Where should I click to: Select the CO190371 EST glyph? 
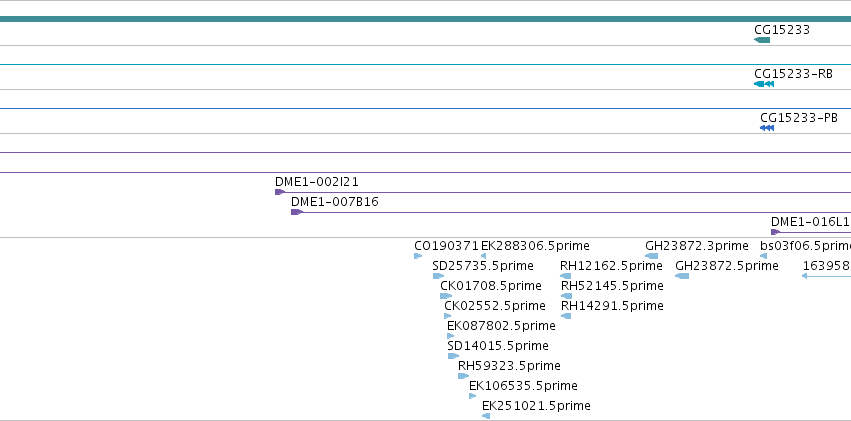click(x=418, y=256)
